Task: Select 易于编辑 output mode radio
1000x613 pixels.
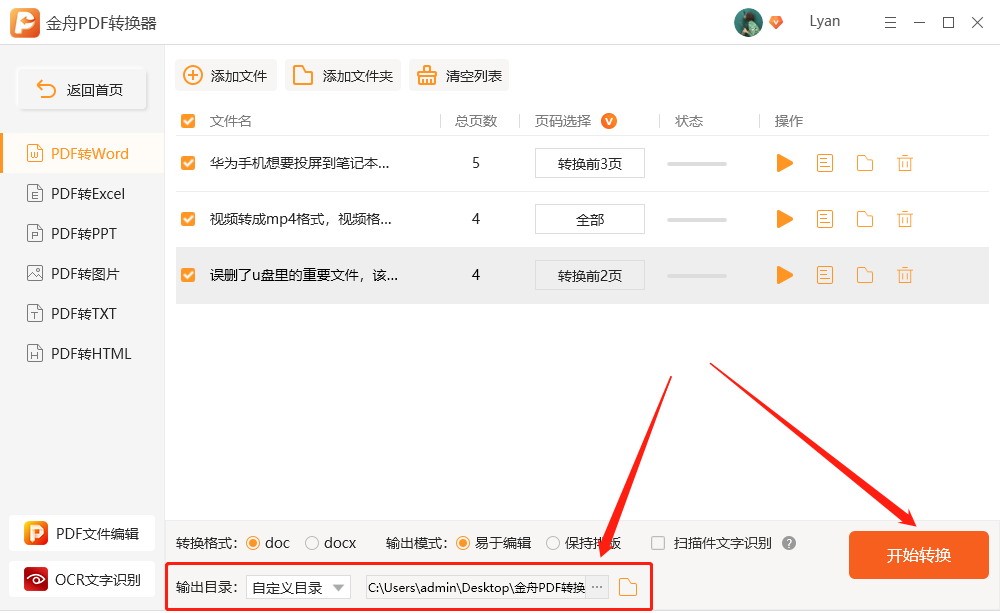Action: [x=463, y=543]
